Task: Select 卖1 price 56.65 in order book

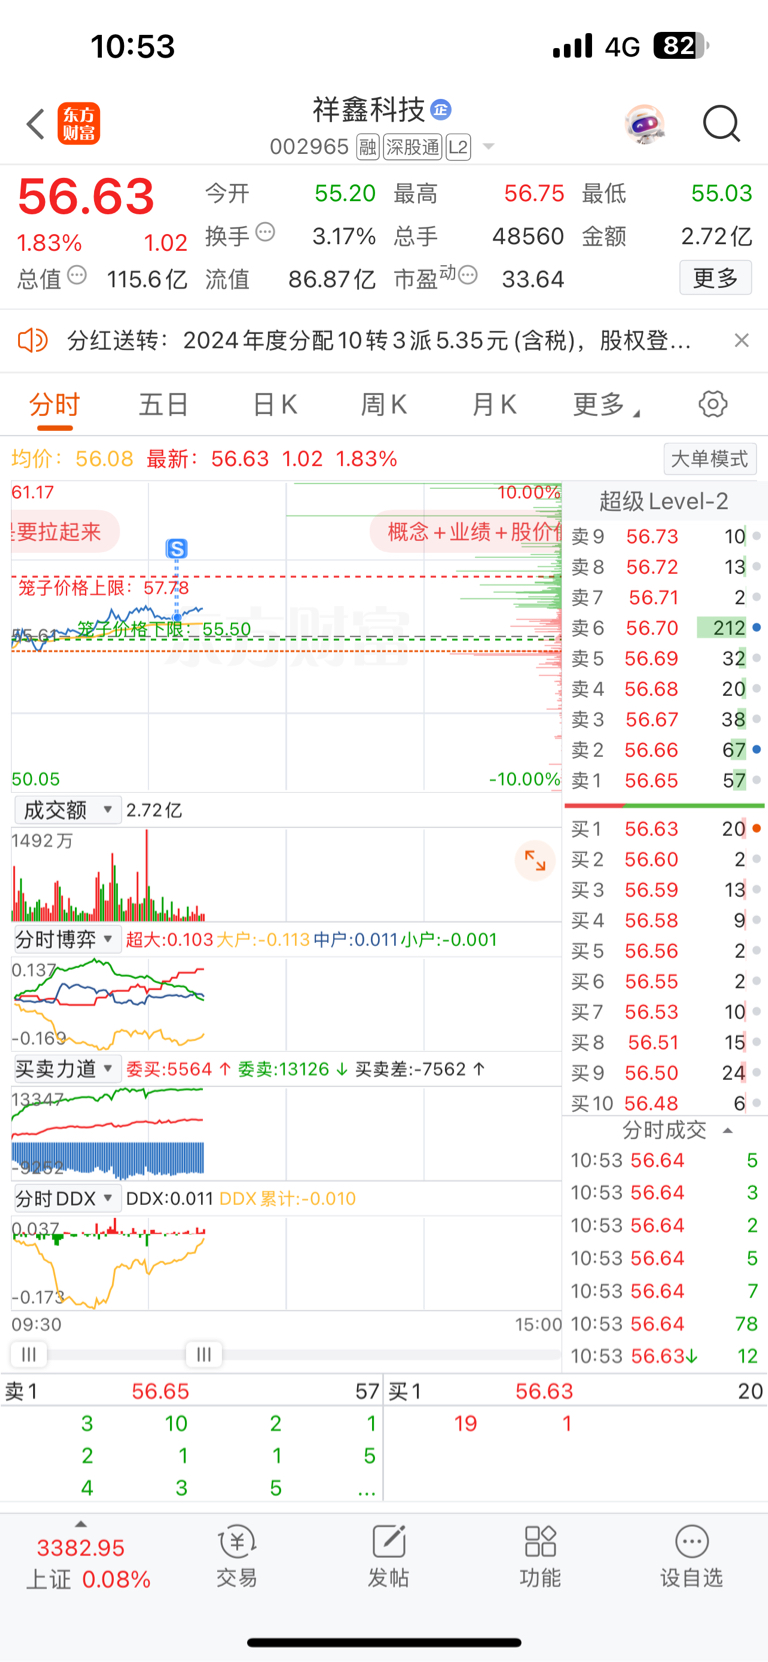Action: [x=664, y=780]
